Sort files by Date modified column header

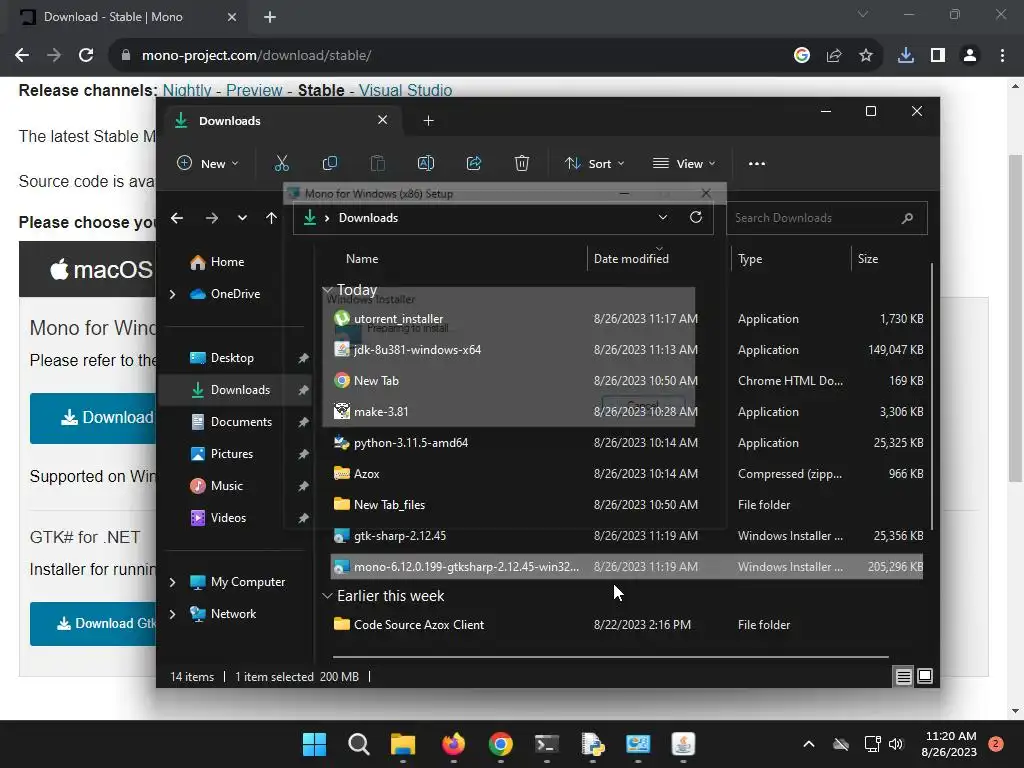click(x=631, y=259)
